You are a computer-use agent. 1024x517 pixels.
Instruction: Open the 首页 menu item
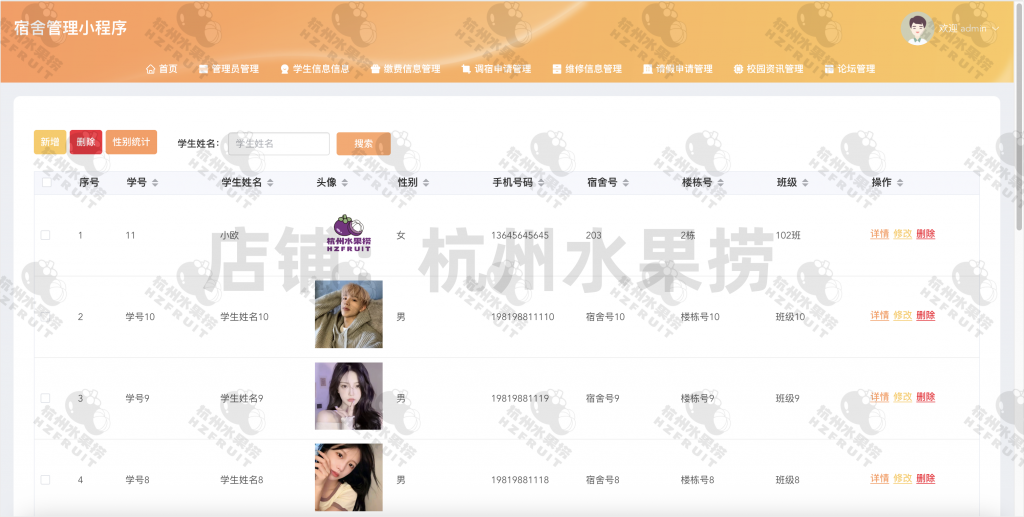tap(162, 69)
